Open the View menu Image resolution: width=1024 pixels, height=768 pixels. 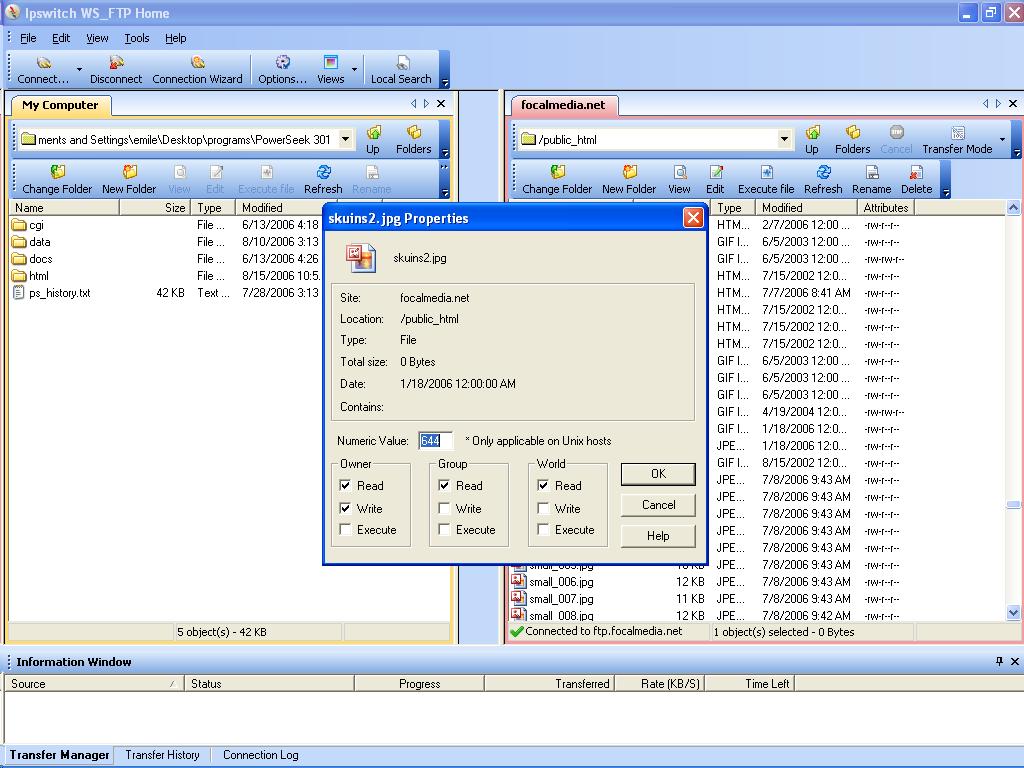point(97,38)
